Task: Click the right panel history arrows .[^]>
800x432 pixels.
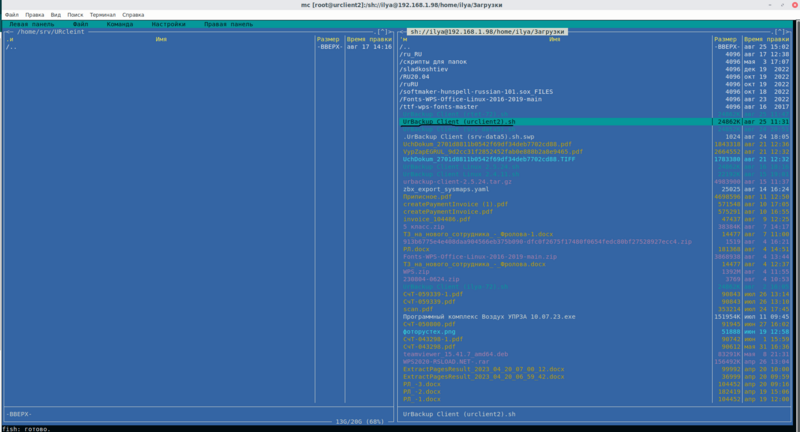Action: 780,32
